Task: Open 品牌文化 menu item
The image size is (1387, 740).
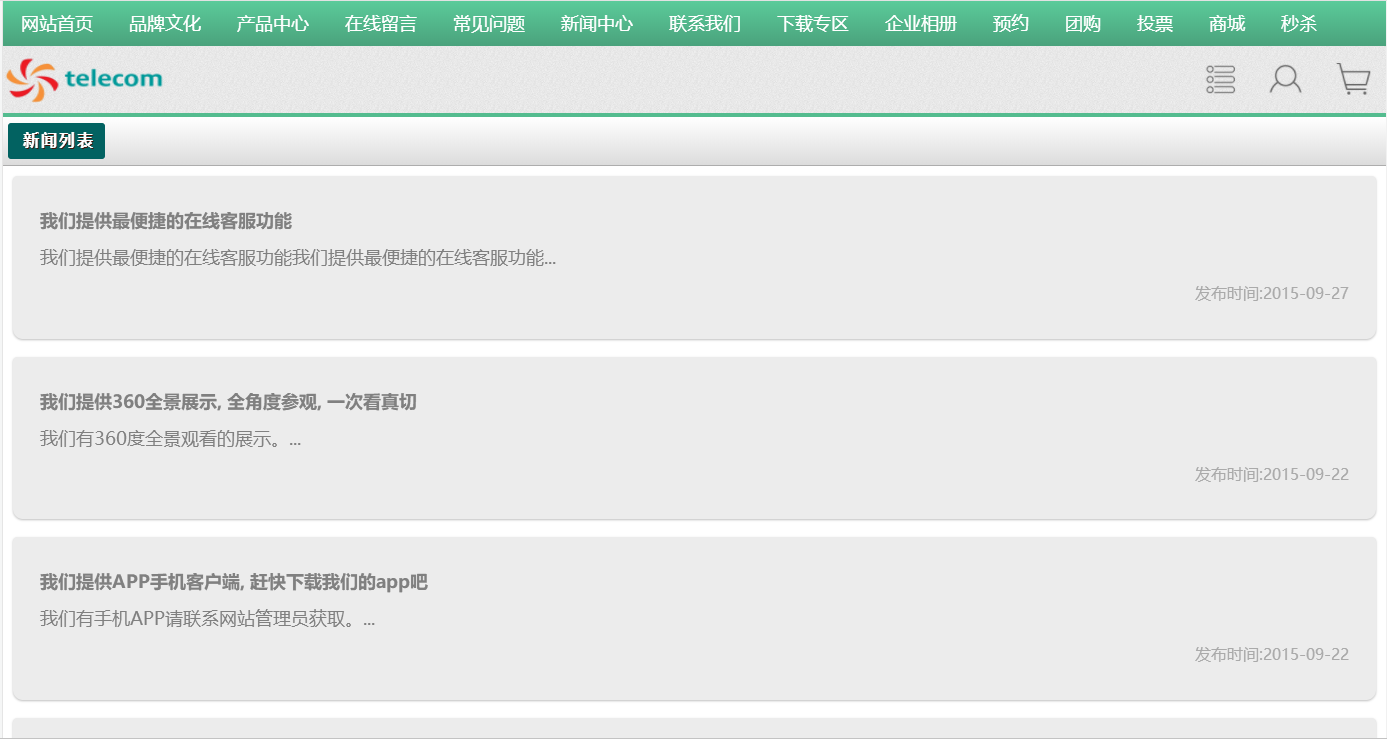Action: pyautogui.click(x=165, y=24)
